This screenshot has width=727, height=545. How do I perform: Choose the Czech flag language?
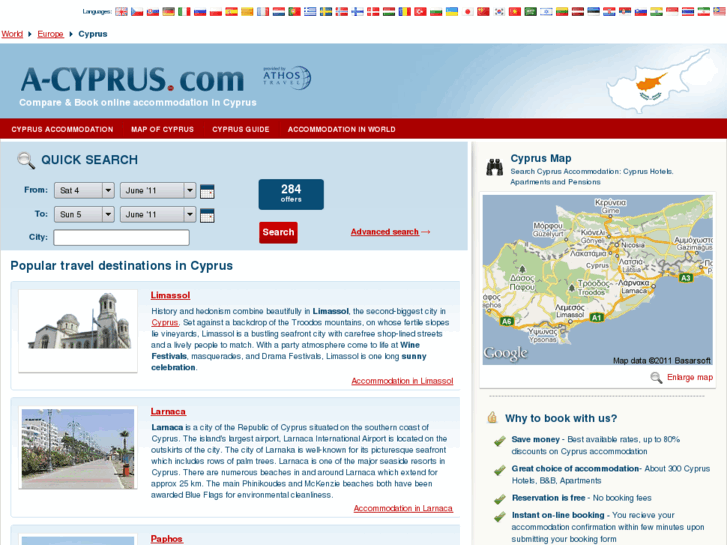pos(137,12)
